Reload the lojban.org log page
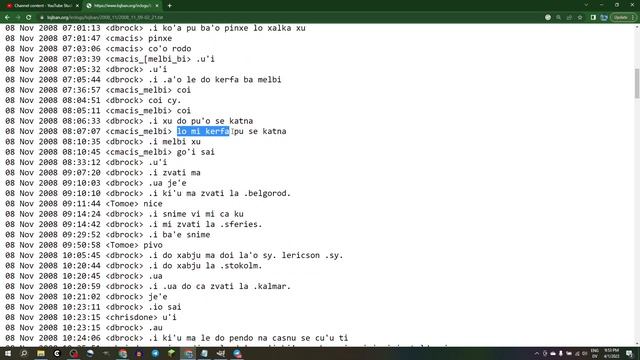640x360 pixels. point(29,18)
